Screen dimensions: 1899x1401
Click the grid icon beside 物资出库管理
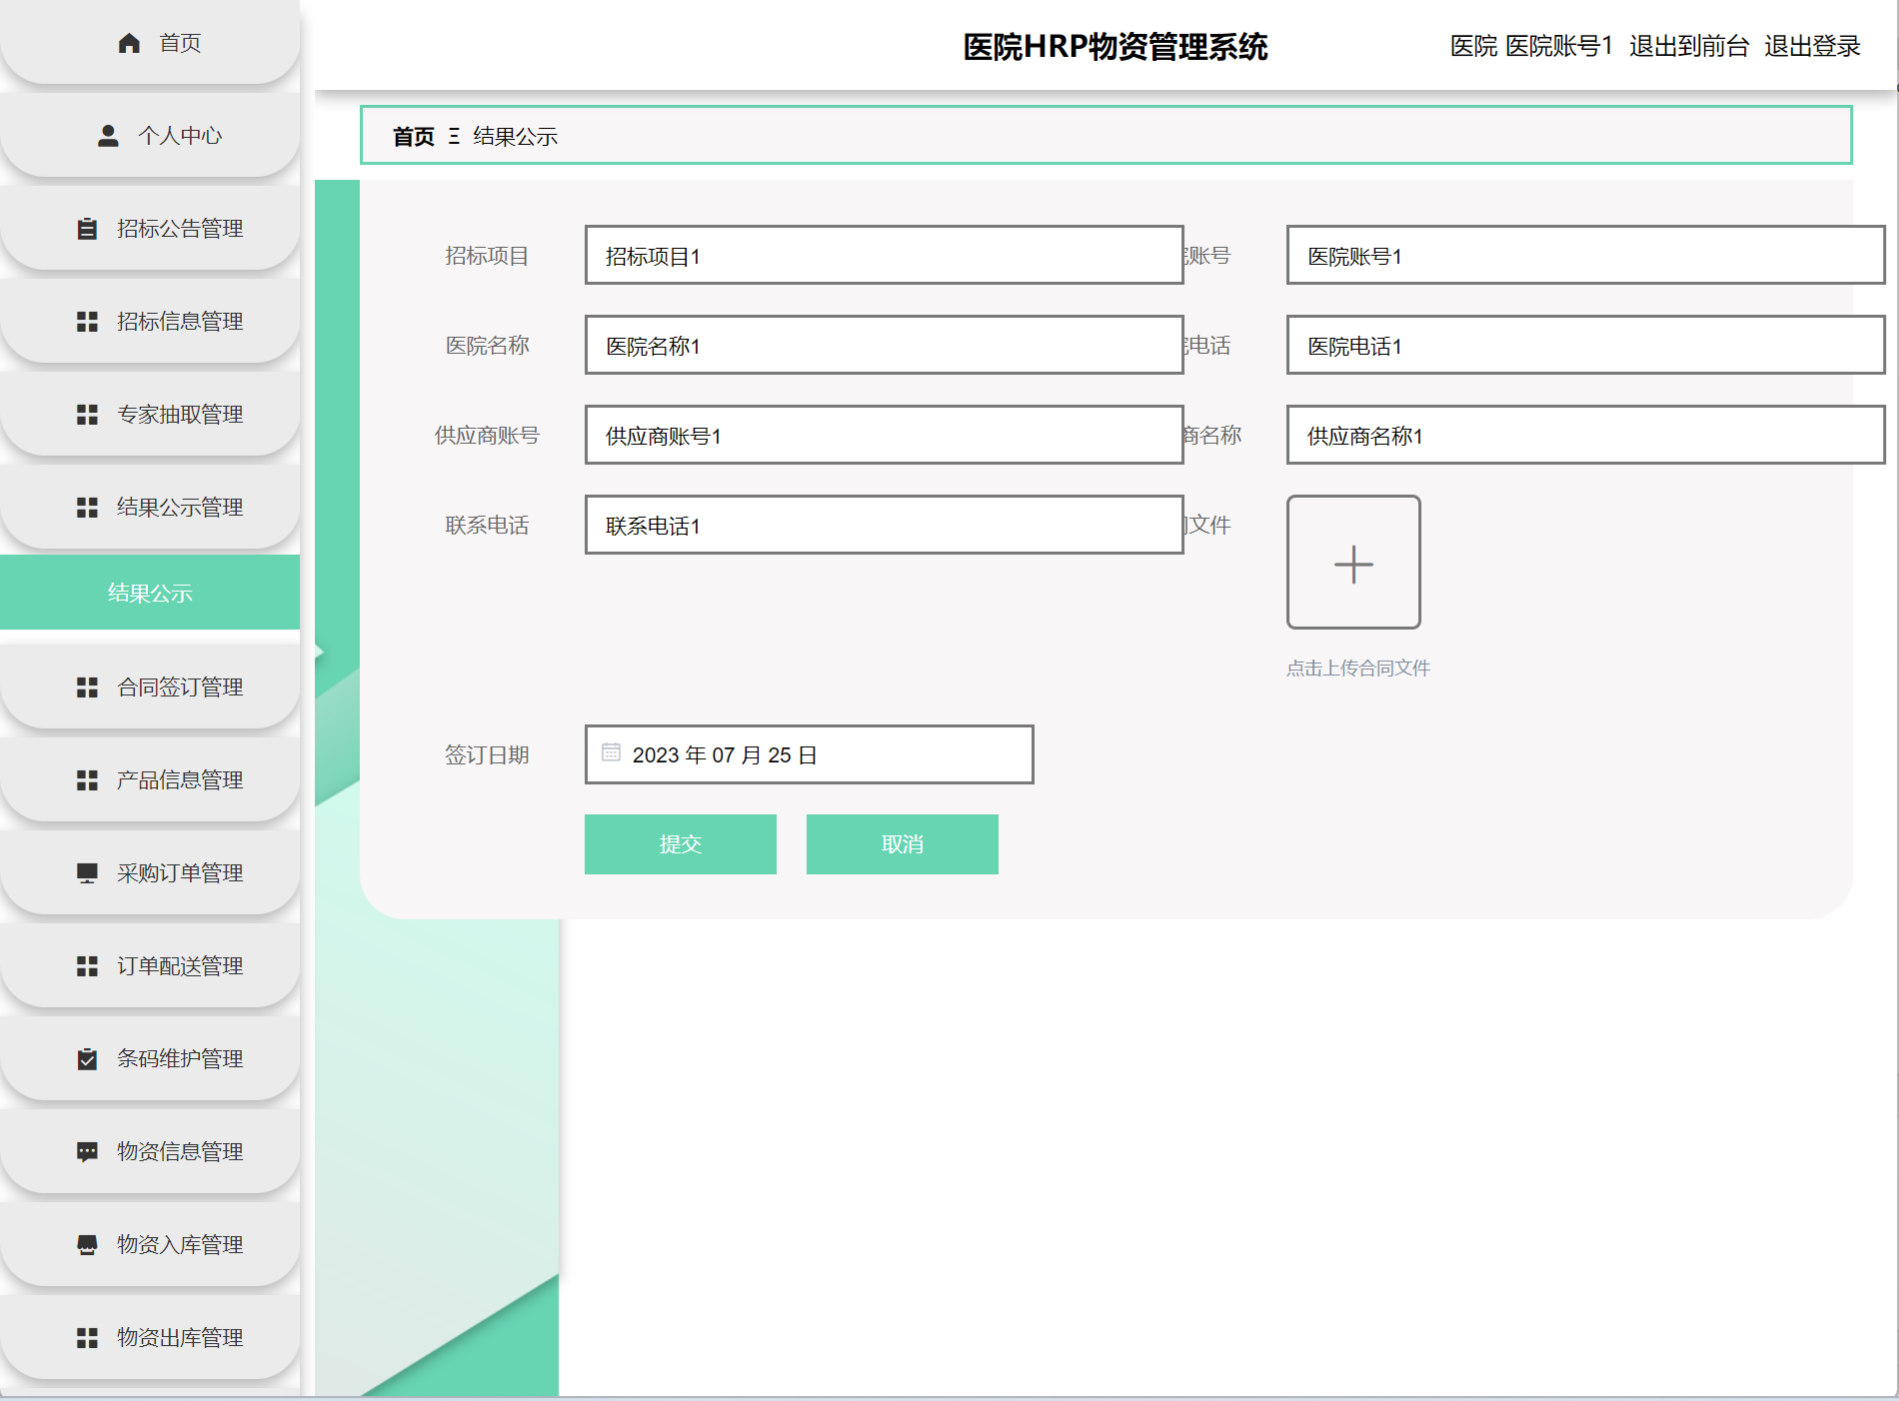point(87,1338)
